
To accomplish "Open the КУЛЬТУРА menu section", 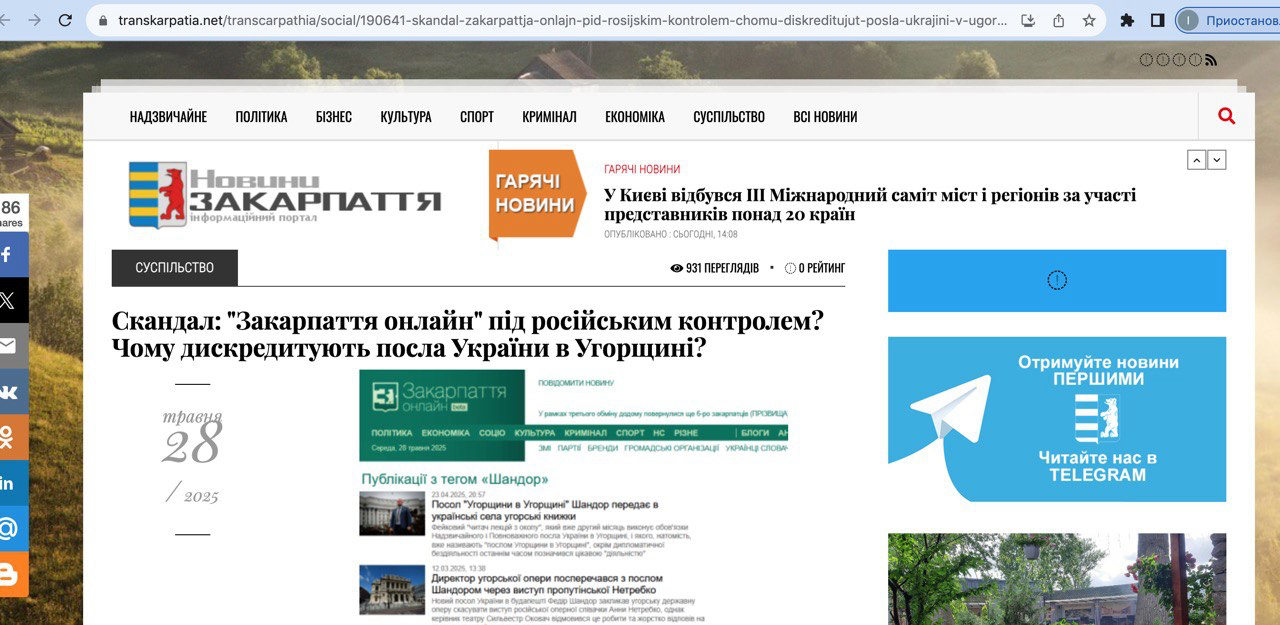I will [x=406, y=117].
